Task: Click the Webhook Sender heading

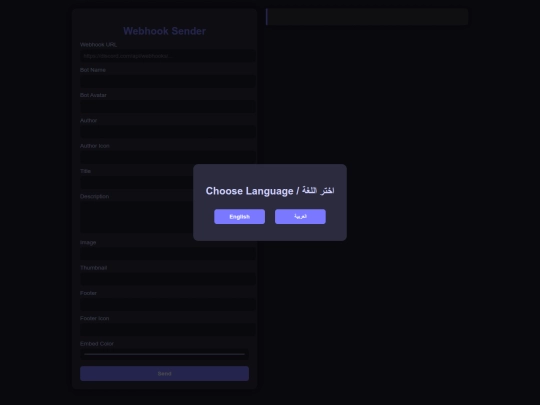Action: 164,31
